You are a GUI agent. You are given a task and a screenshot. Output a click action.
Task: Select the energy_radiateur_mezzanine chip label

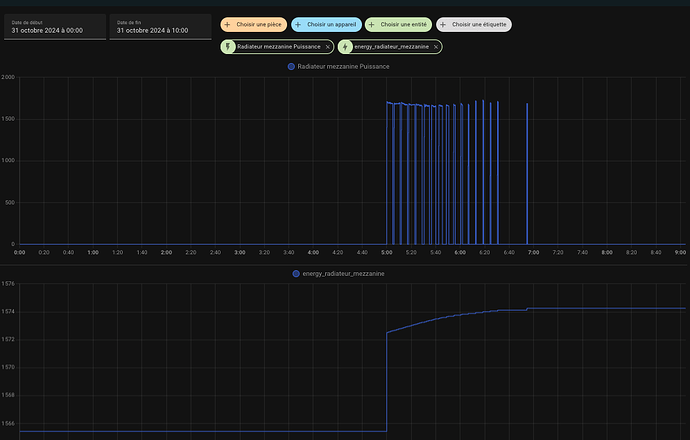coord(391,47)
